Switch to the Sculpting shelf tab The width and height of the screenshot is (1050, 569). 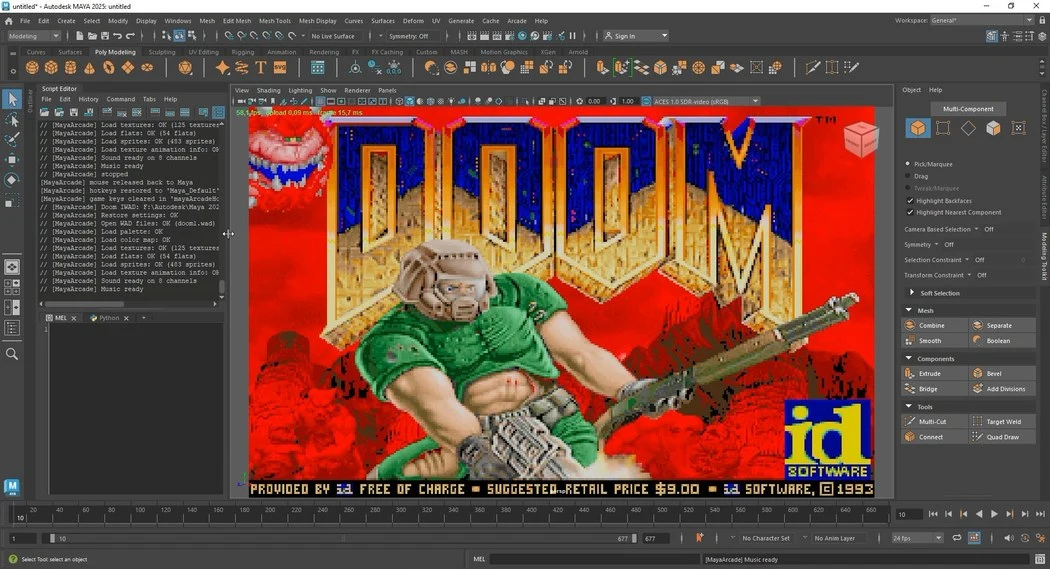pos(161,52)
